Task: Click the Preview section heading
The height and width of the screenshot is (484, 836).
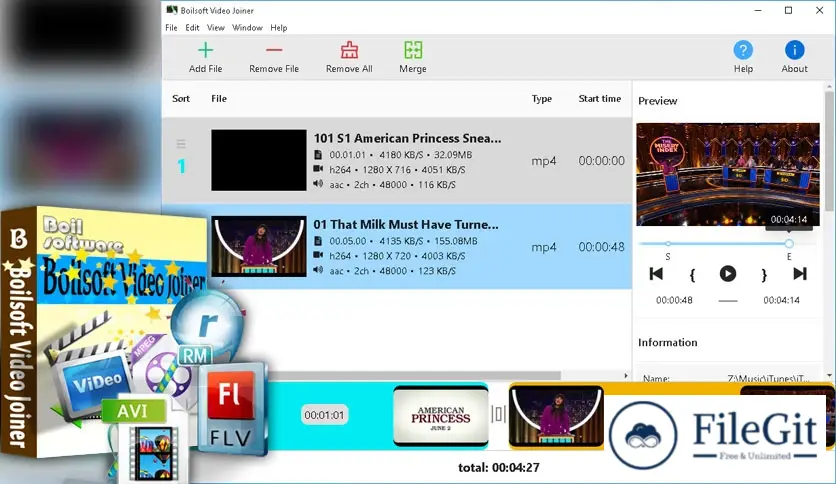Action: 657,101
